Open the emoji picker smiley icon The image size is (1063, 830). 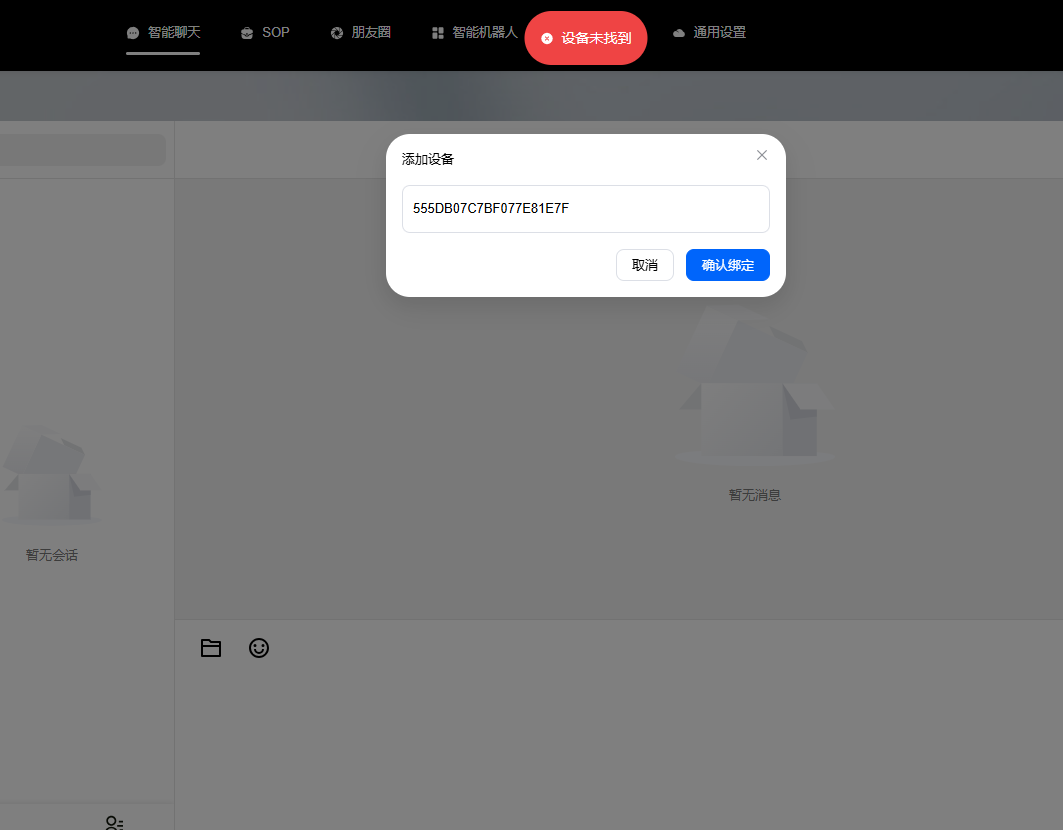point(259,648)
